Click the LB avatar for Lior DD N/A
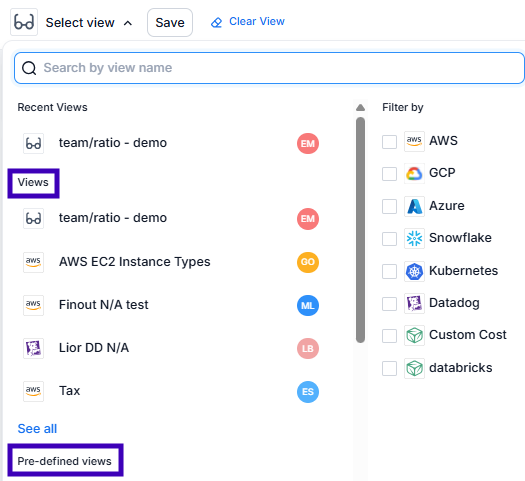Screen dimensions: 525x481 tap(308, 348)
